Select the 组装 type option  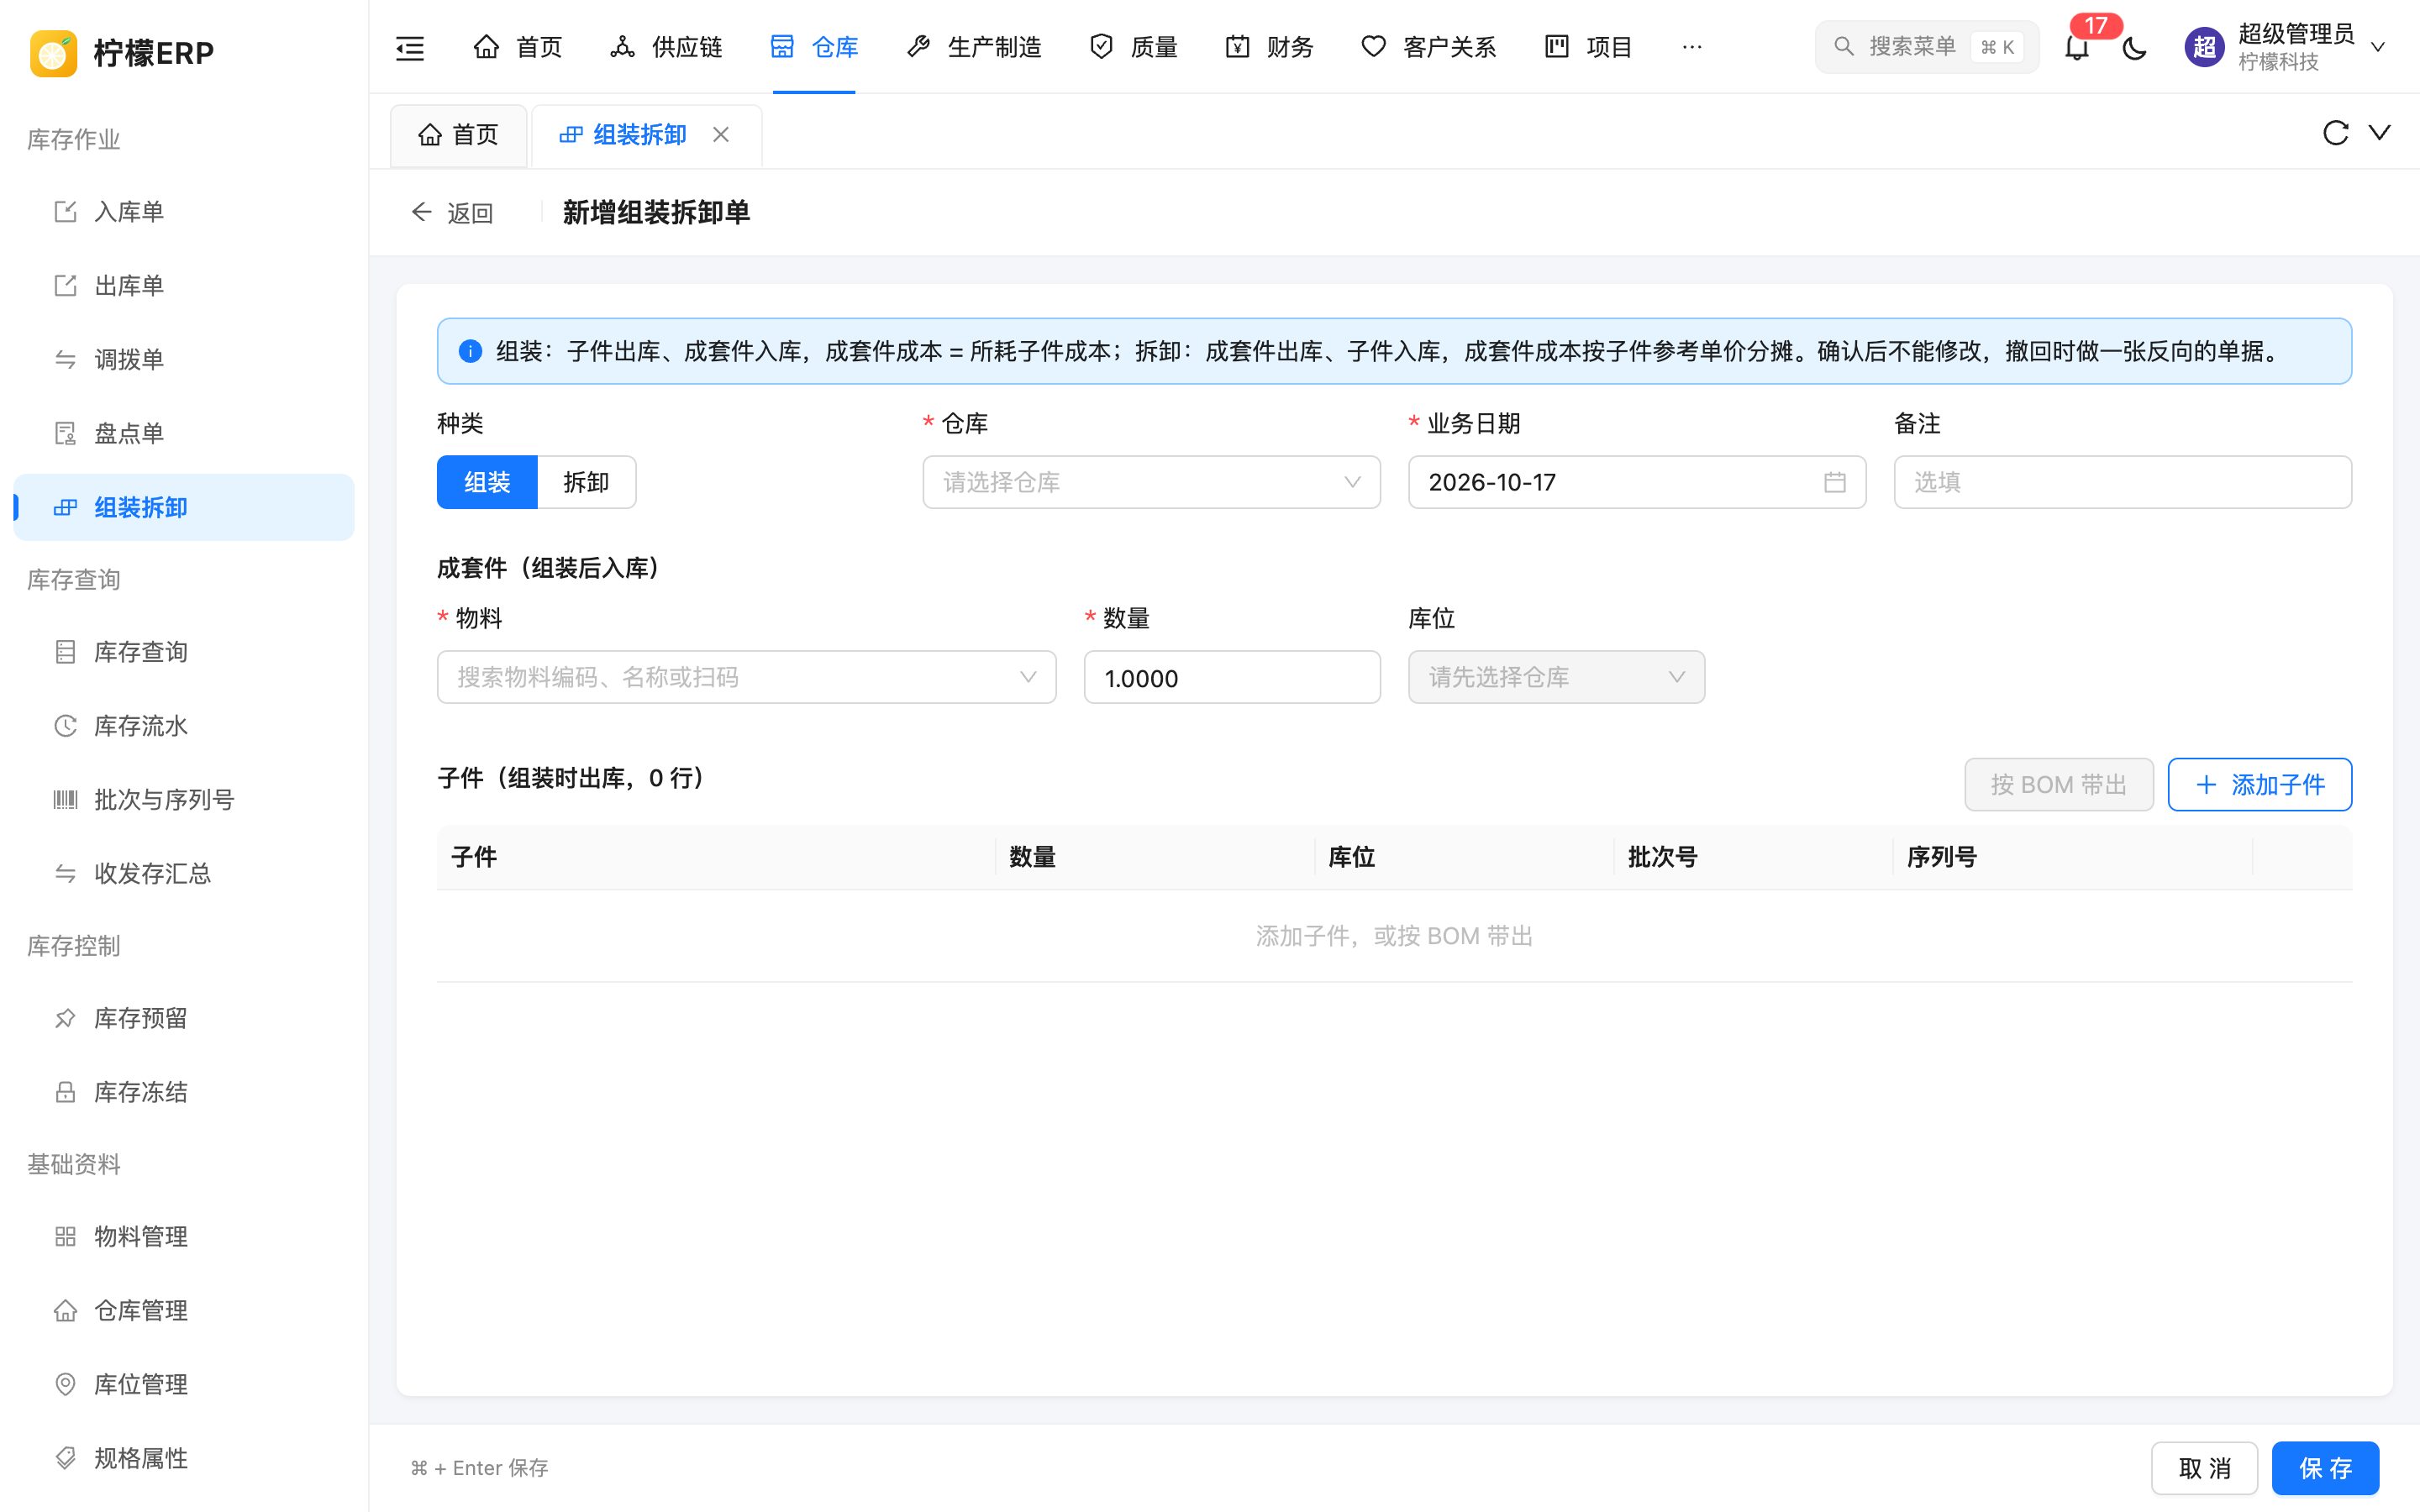point(487,482)
